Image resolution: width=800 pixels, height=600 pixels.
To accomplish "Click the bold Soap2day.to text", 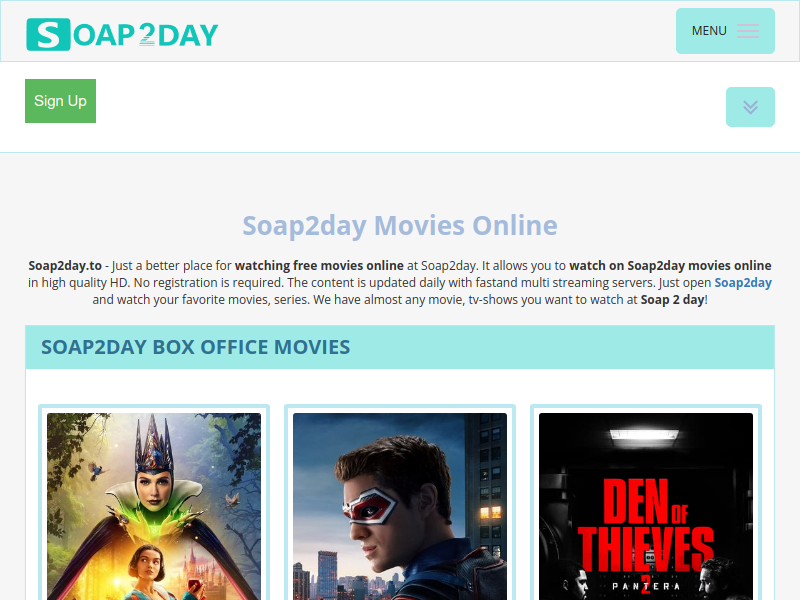I will (x=65, y=266).
